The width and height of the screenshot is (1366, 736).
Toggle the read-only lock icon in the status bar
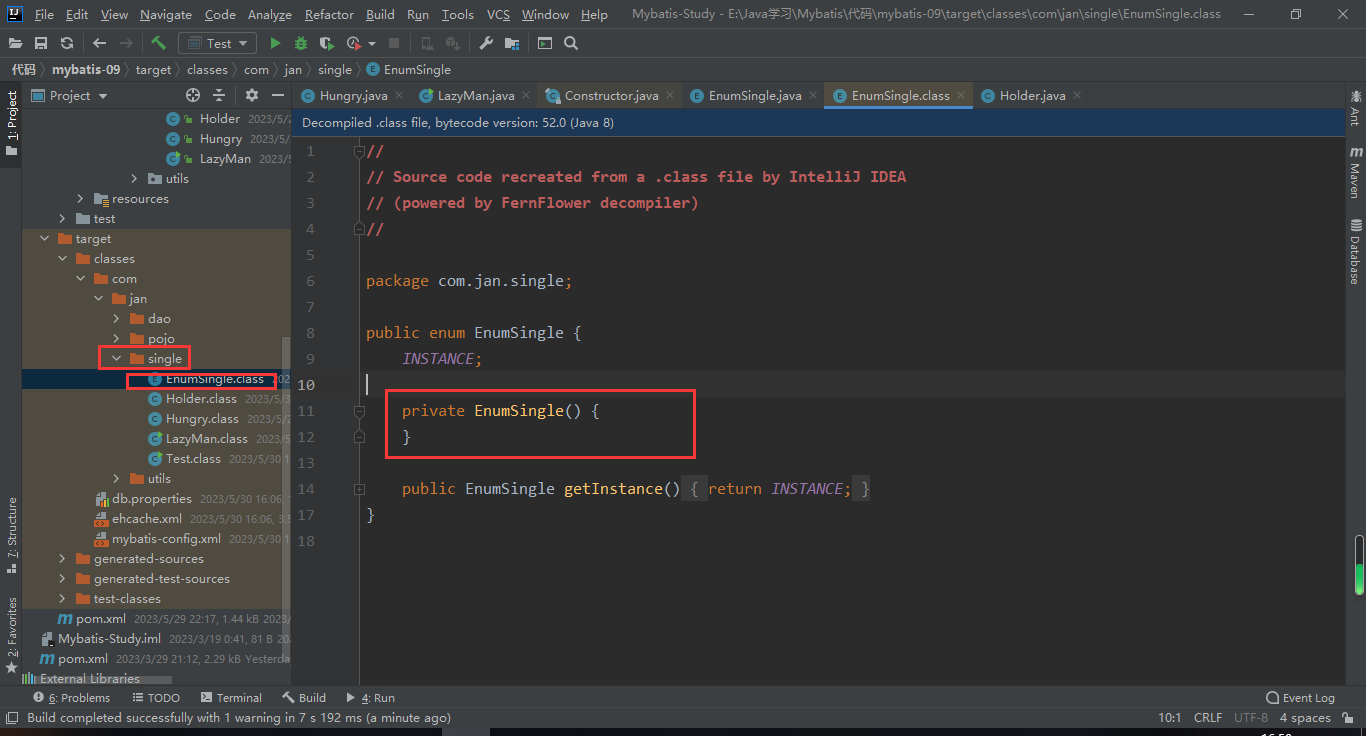click(1346, 717)
